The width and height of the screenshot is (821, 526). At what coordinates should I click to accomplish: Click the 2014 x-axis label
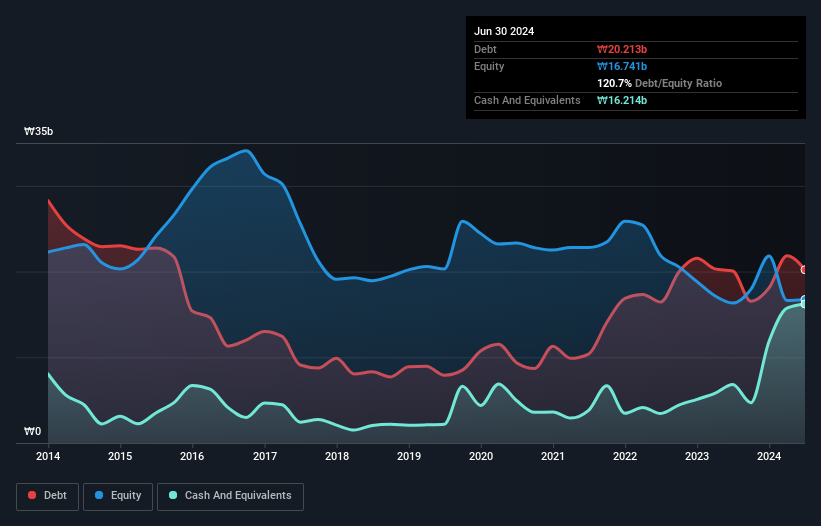pos(48,456)
